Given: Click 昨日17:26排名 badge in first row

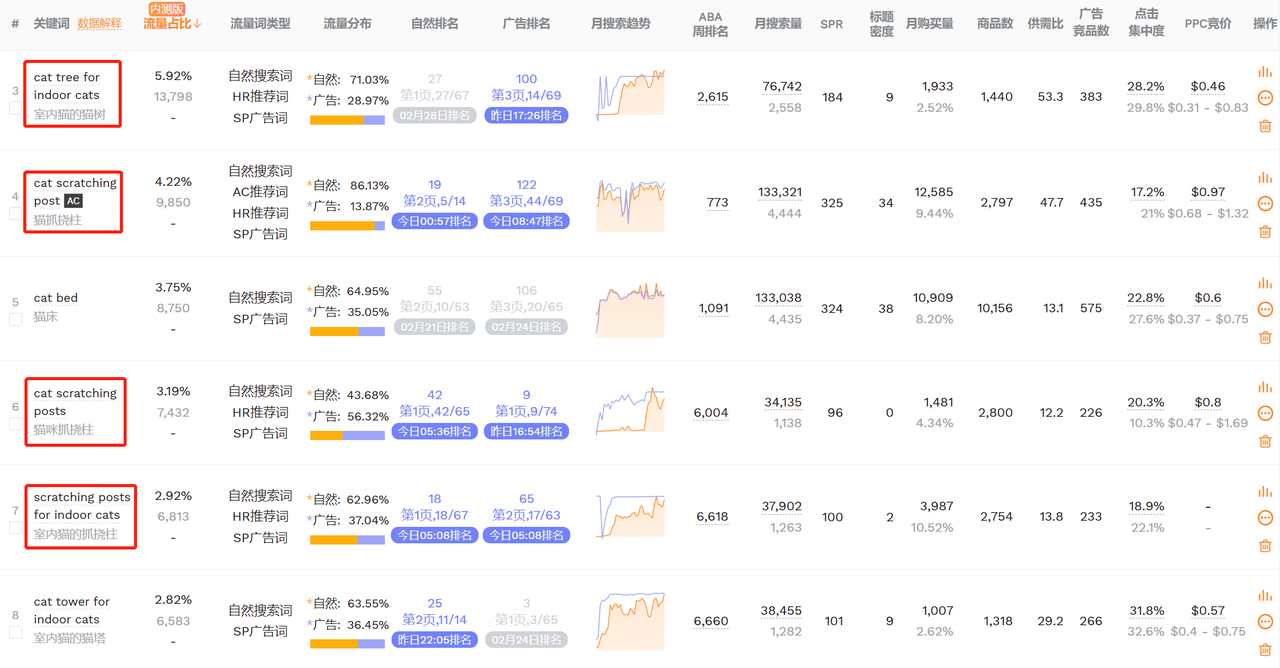Looking at the screenshot, I should click(526, 115).
